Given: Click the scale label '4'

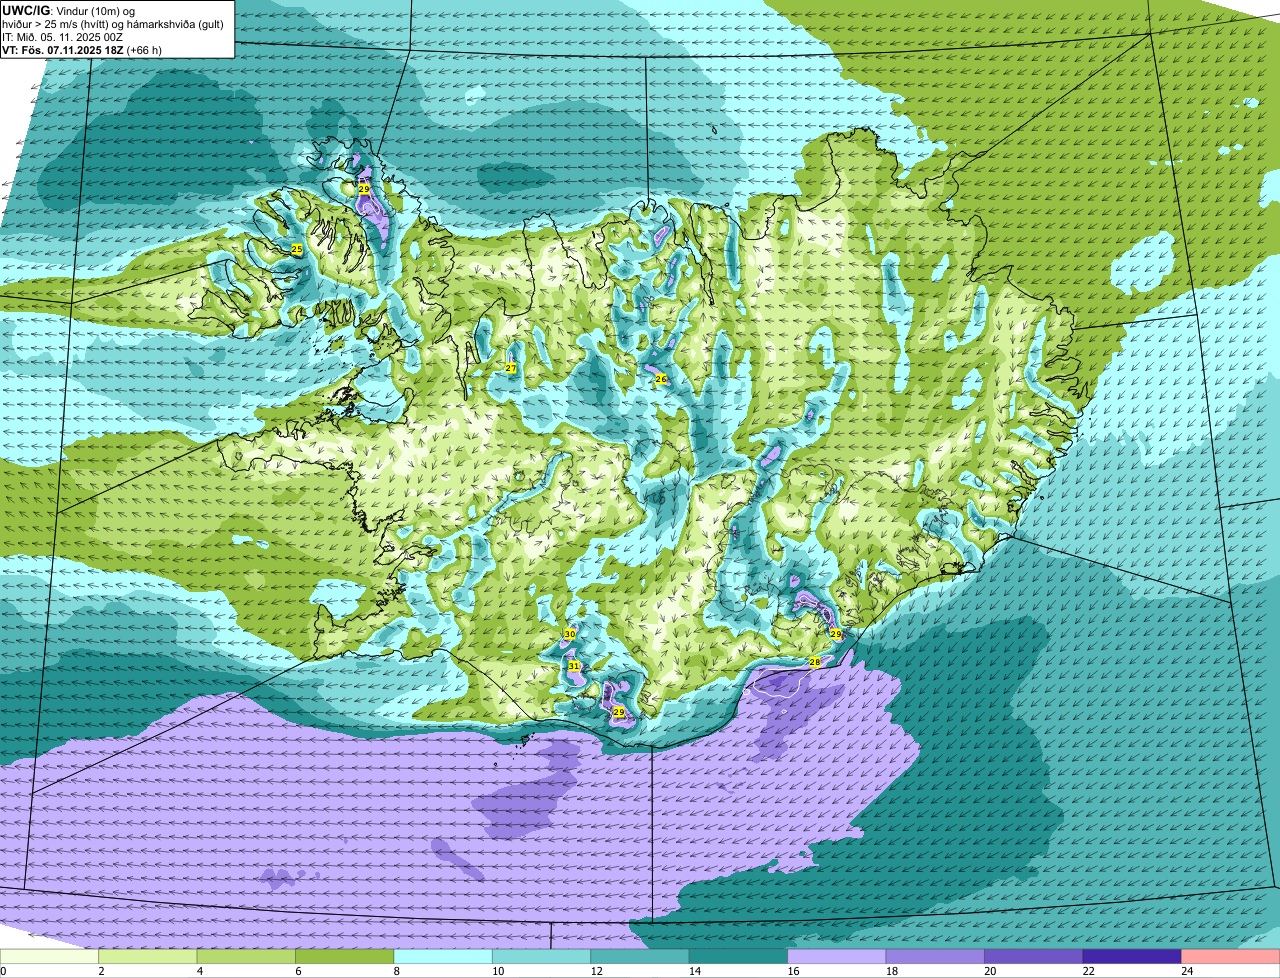Looking at the screenshot, I should tap(200, 971).
